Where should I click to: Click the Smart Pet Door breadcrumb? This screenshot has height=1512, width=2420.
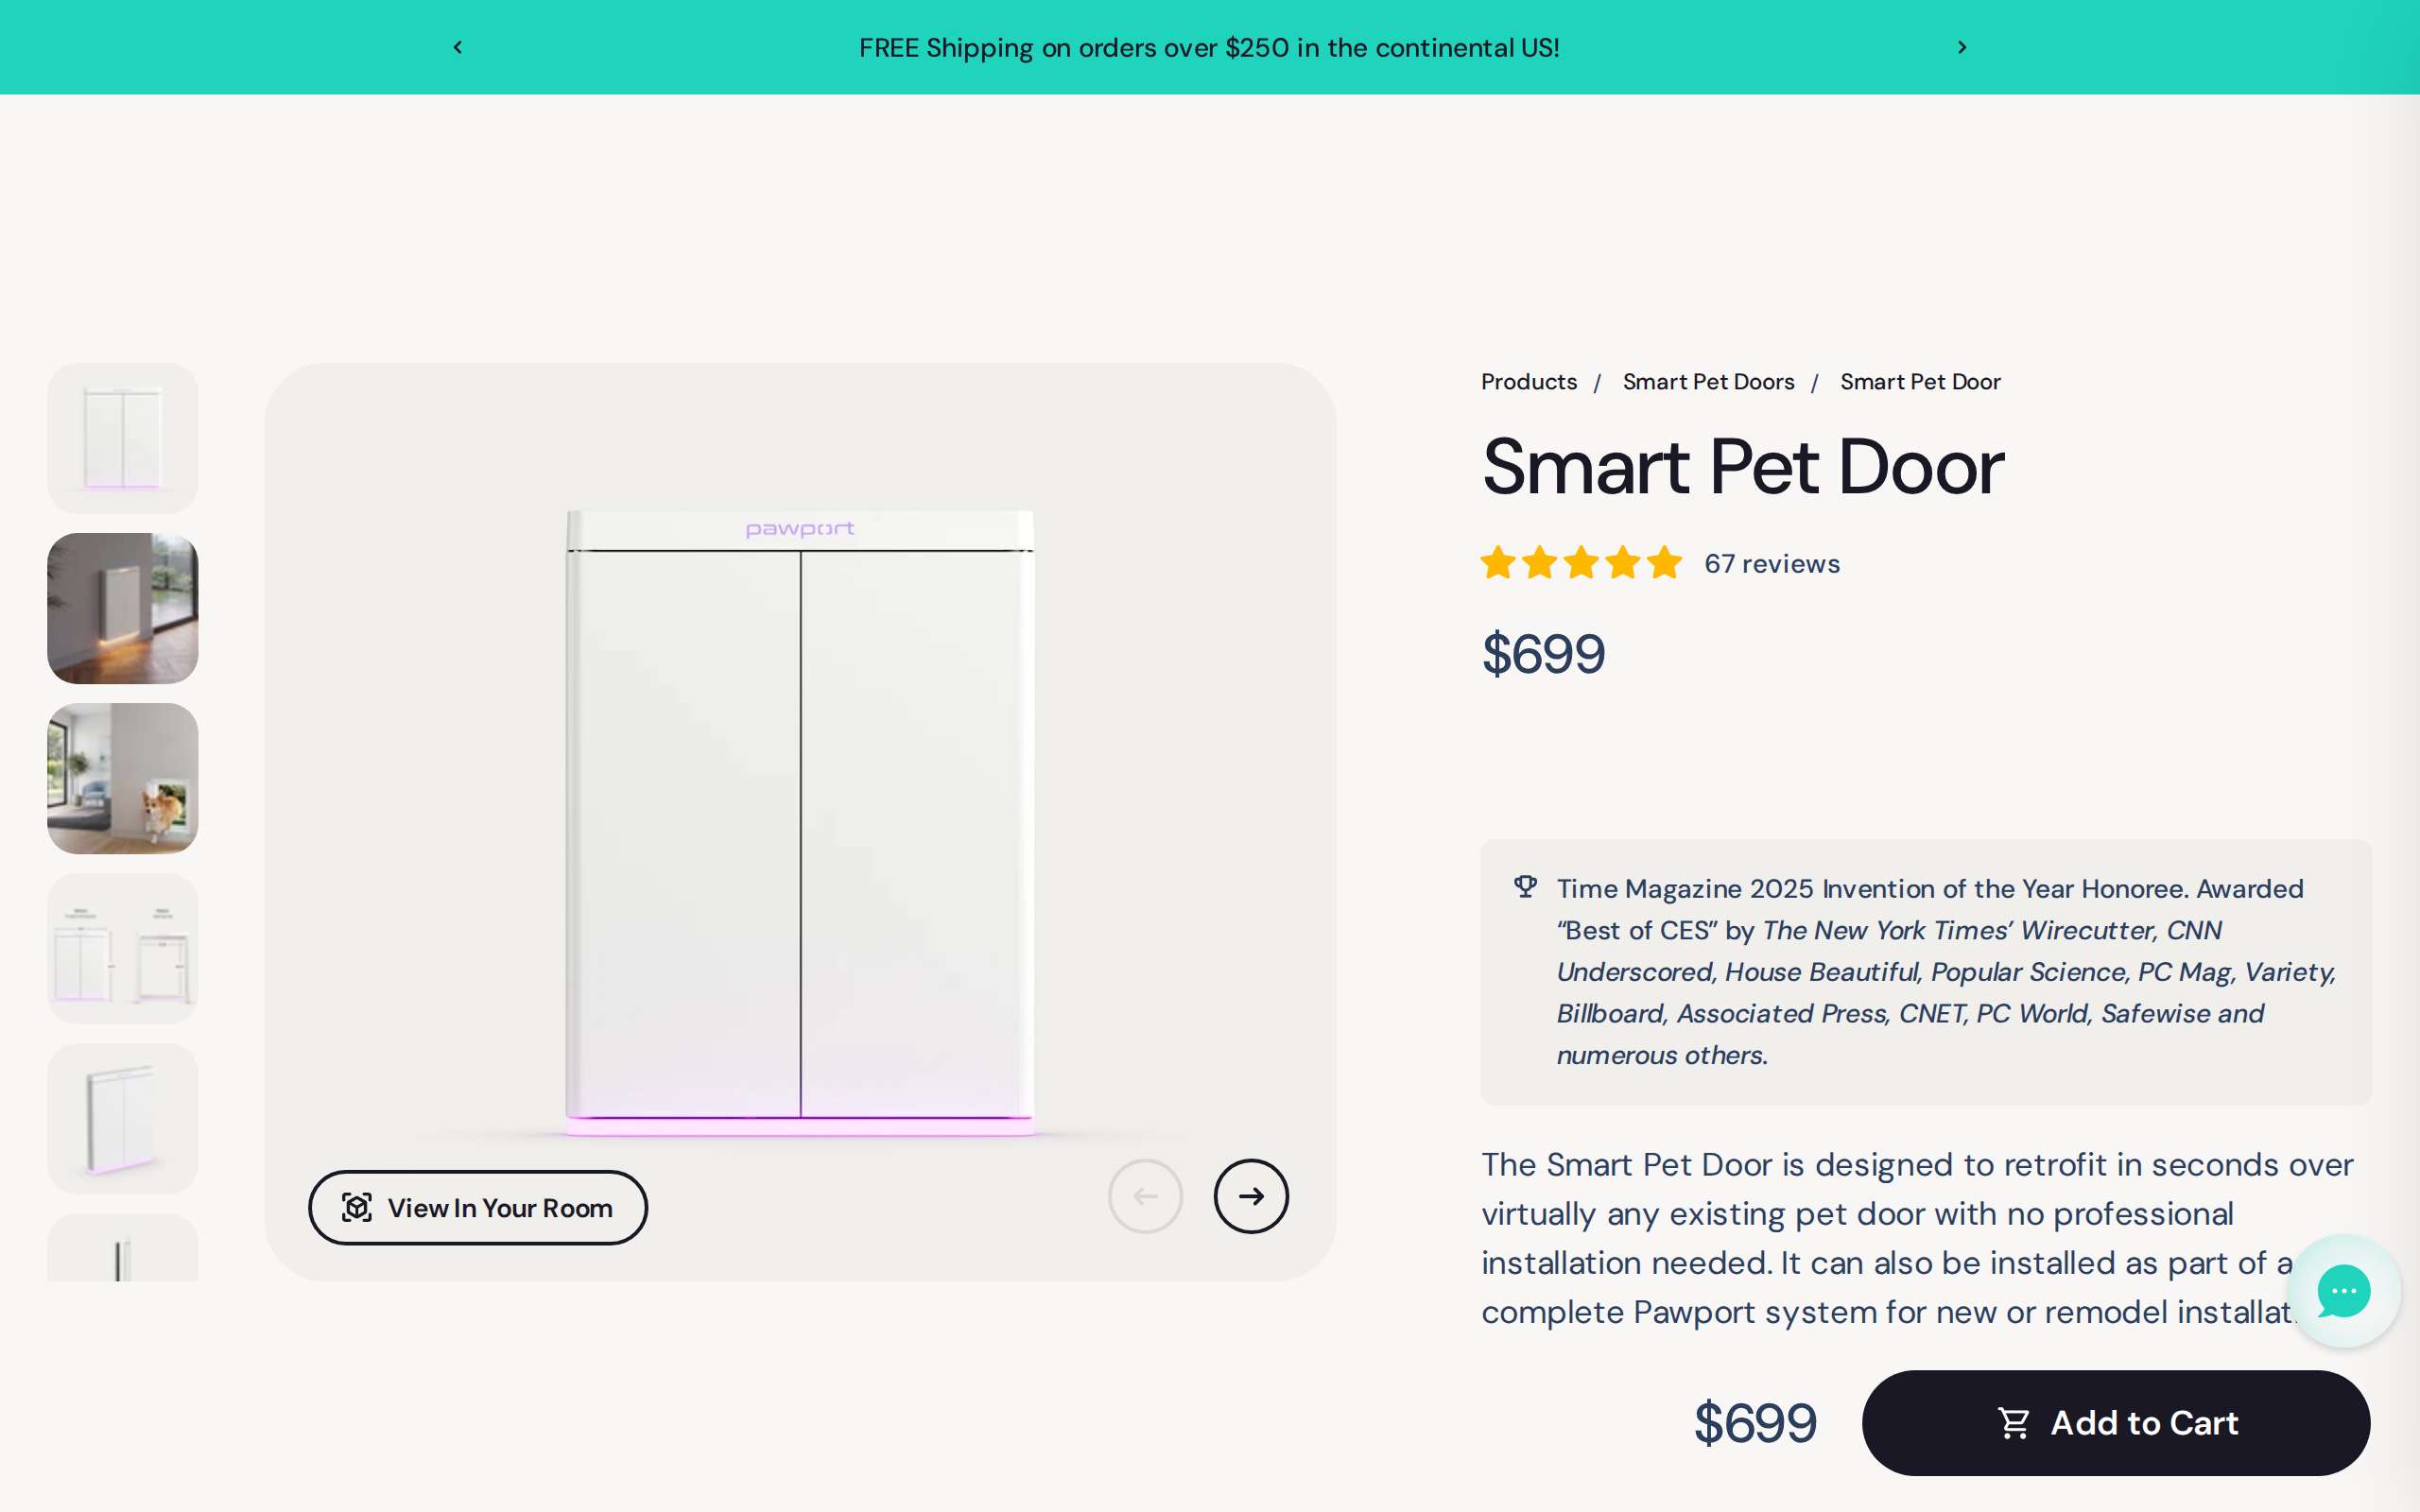click(x=1920, y=381)
